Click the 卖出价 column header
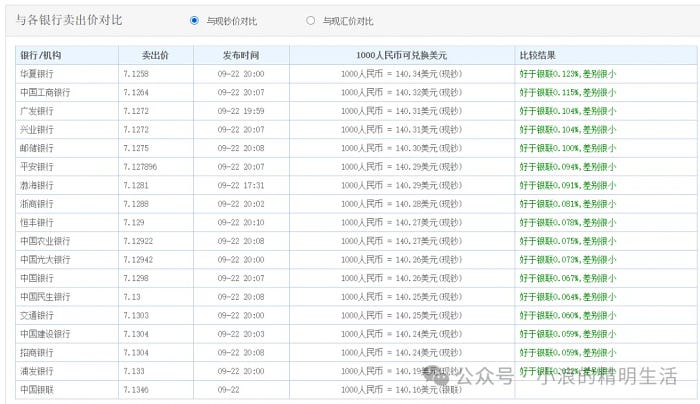The height and width of the screenshot is (404, 700). tap(155, 55)
